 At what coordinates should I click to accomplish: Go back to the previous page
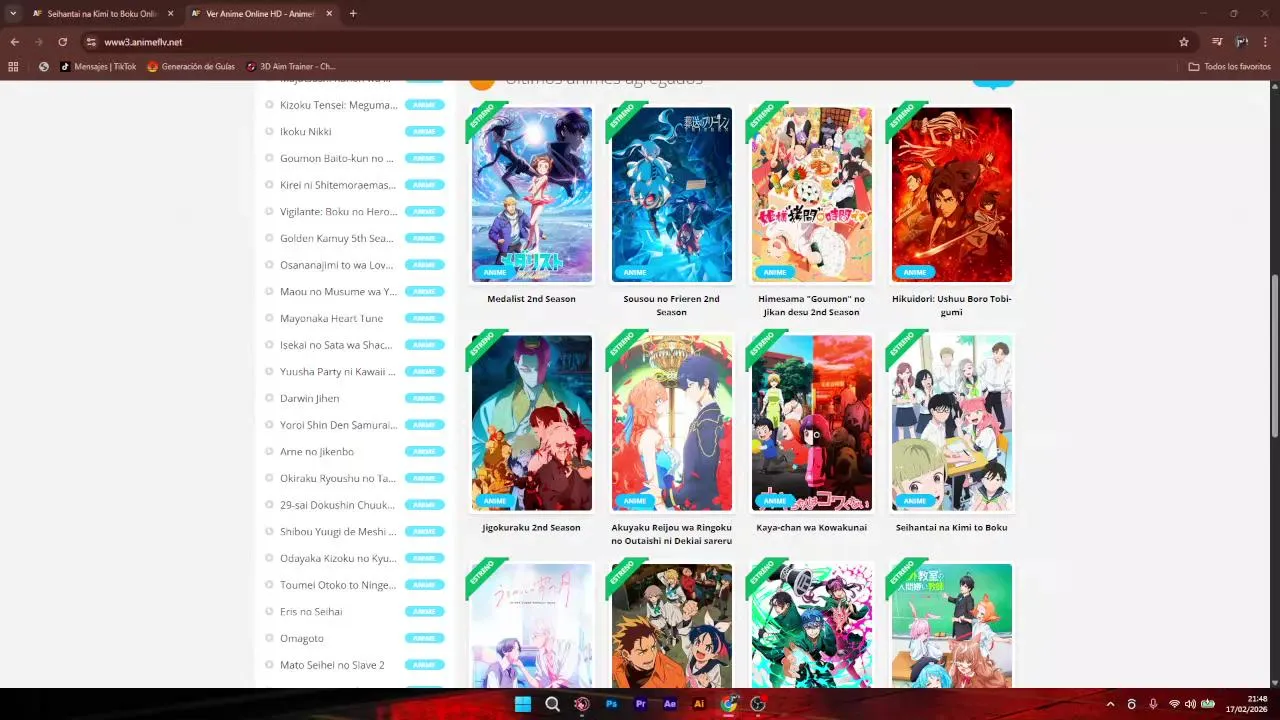click(x=14, y=42)
